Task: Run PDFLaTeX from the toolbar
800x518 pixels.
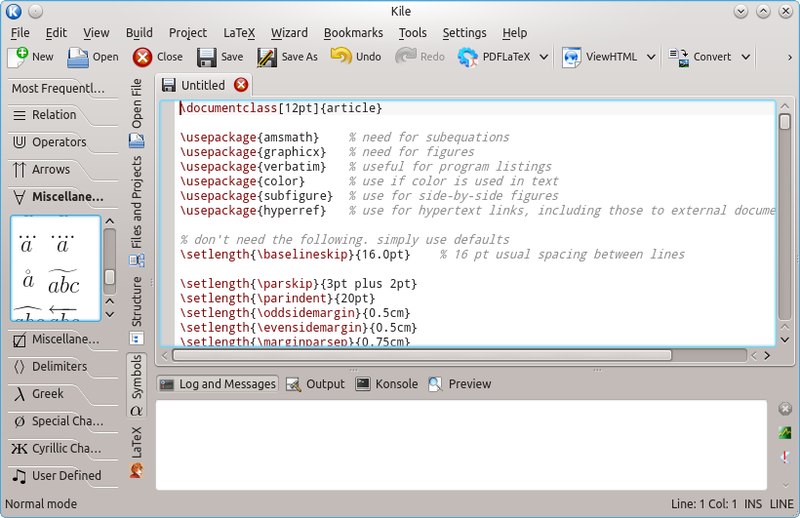Action: [467, 57]
